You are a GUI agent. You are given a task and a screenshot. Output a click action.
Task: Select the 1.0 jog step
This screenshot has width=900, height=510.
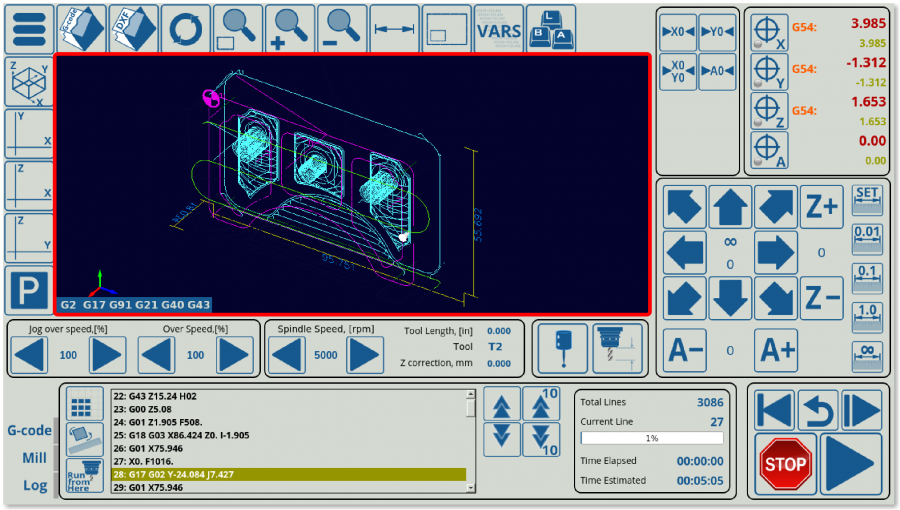(867, 317)
